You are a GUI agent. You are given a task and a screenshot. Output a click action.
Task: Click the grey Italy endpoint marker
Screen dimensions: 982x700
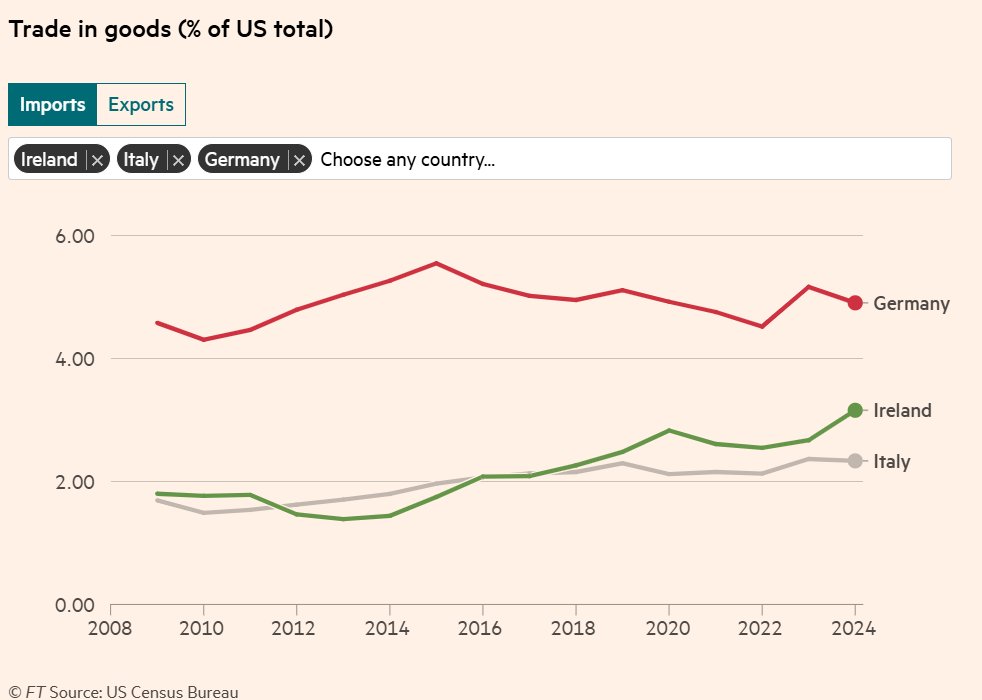coord(855,461)
